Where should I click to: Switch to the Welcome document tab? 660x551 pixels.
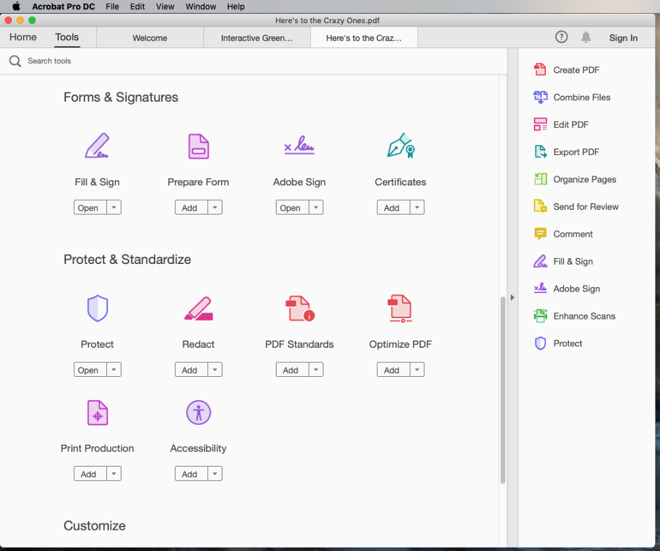click(150, 38)
